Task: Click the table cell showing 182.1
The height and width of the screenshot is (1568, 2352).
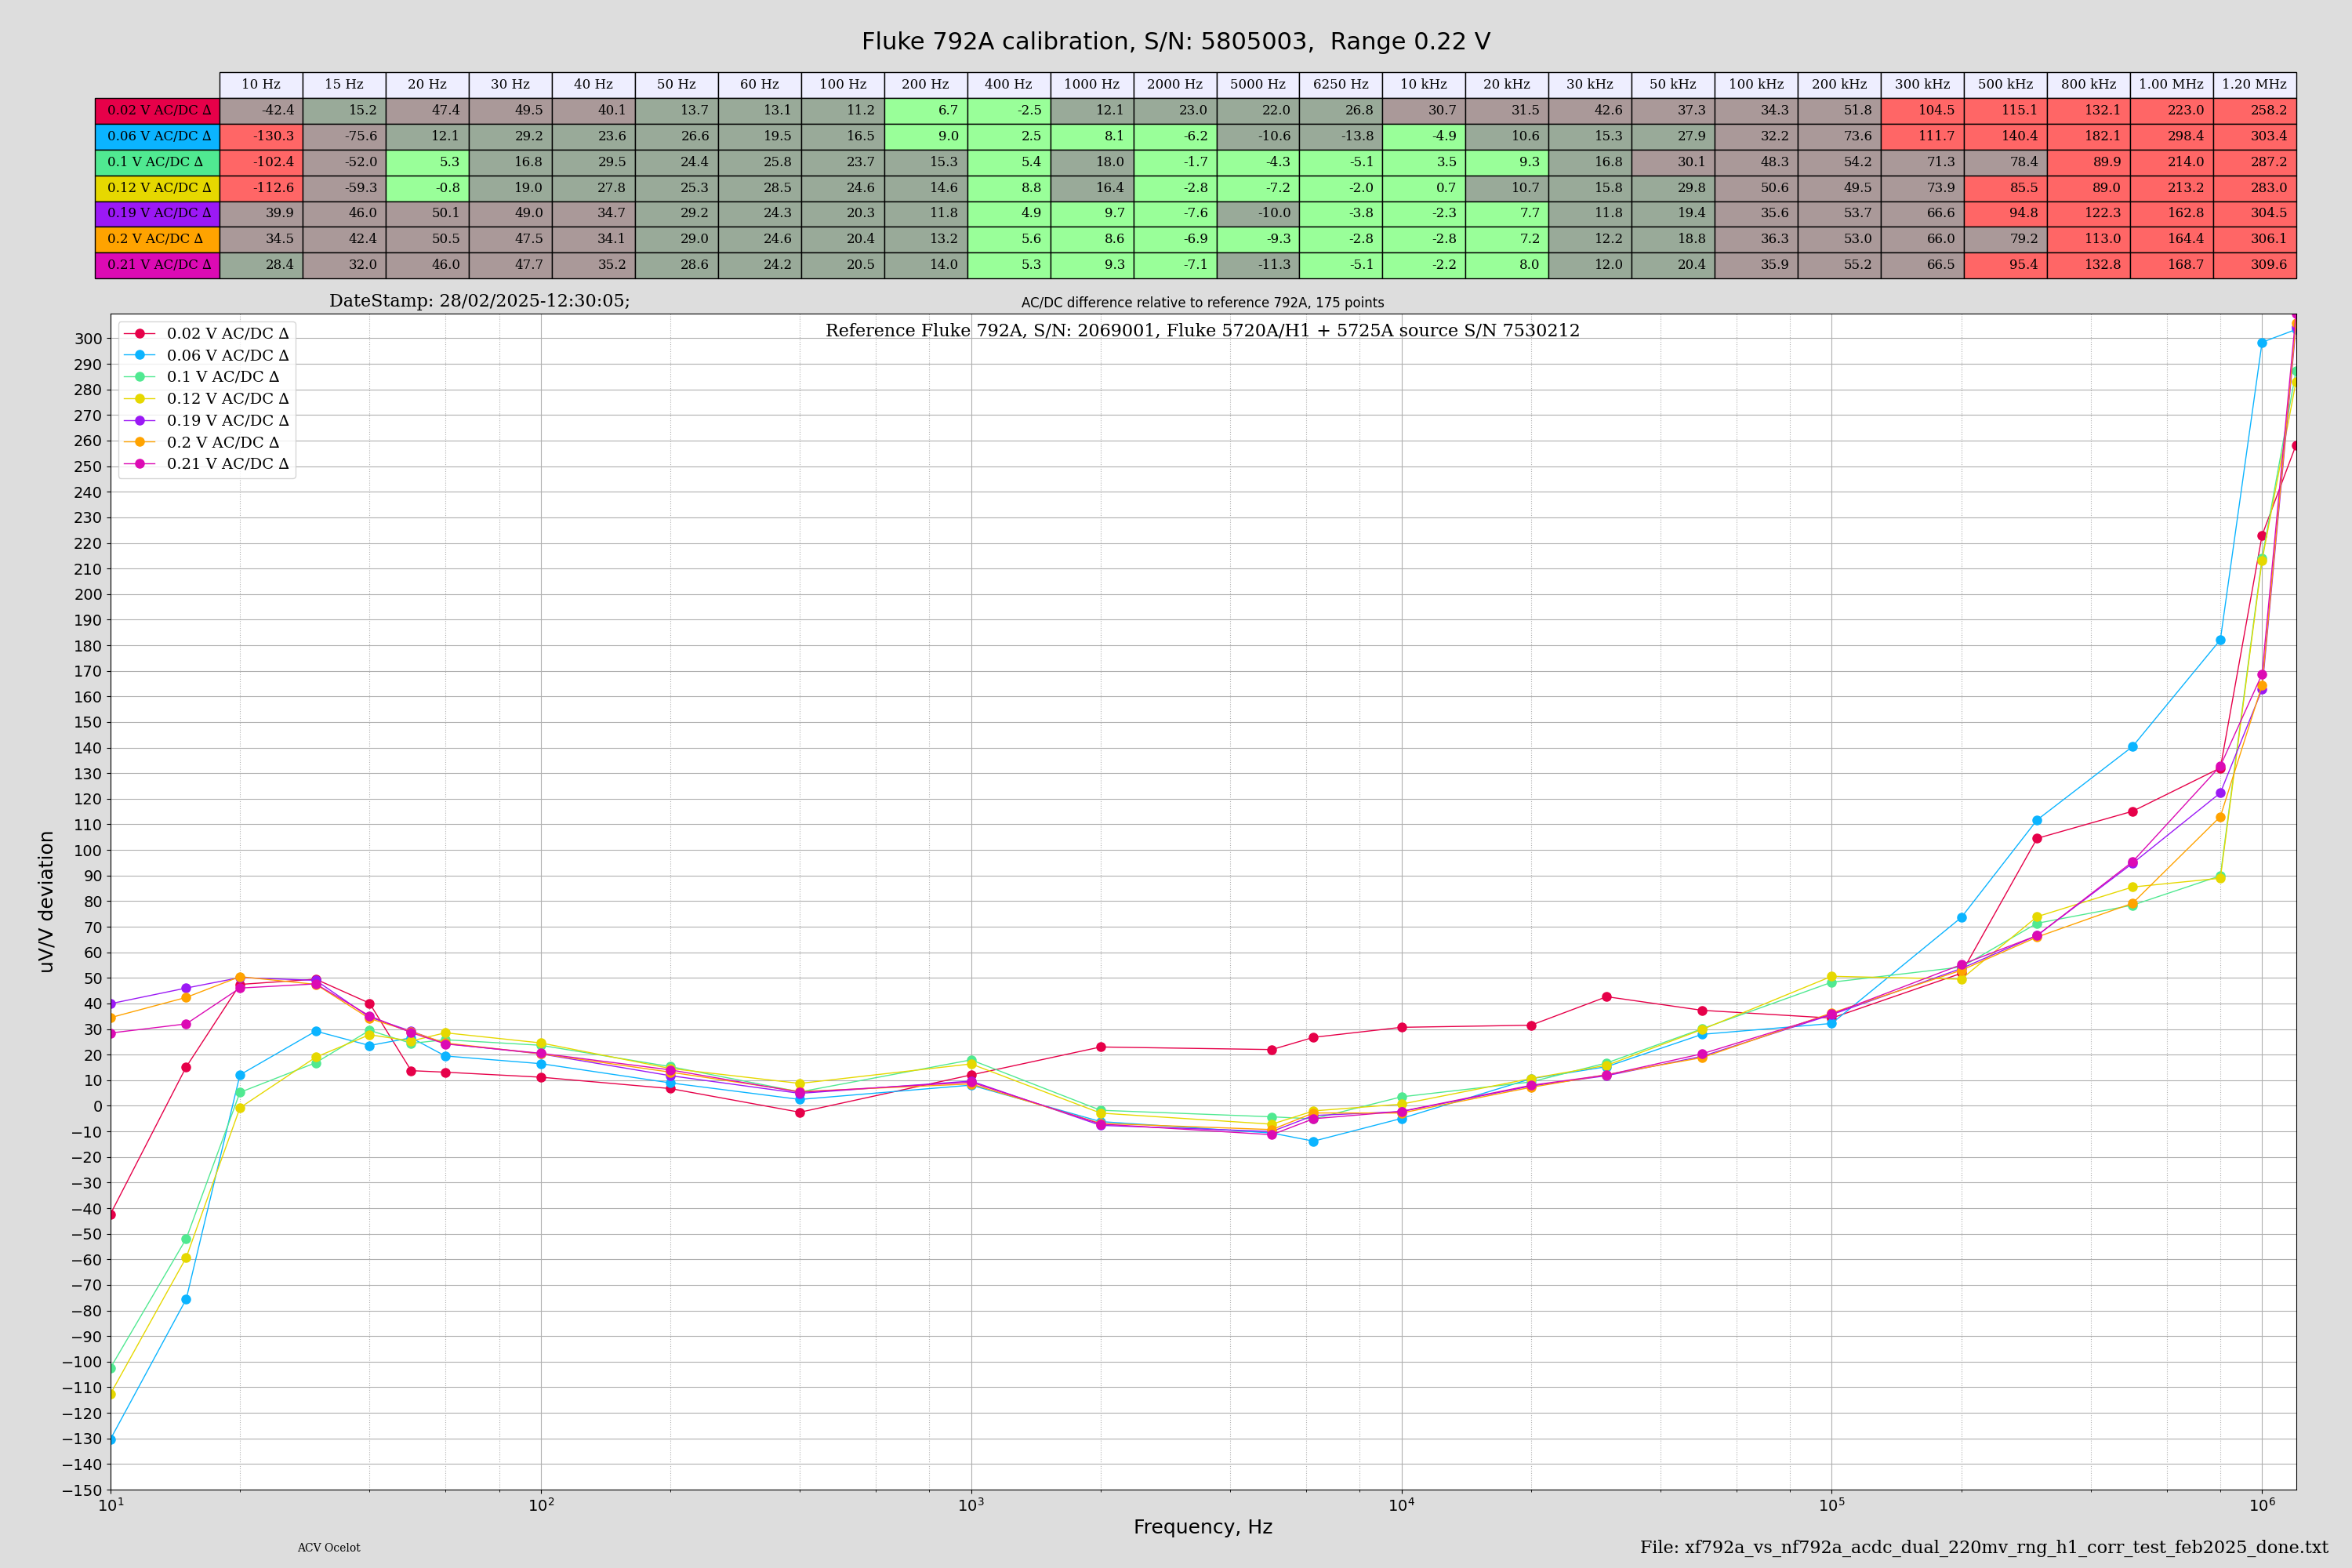Action: 2089,136
